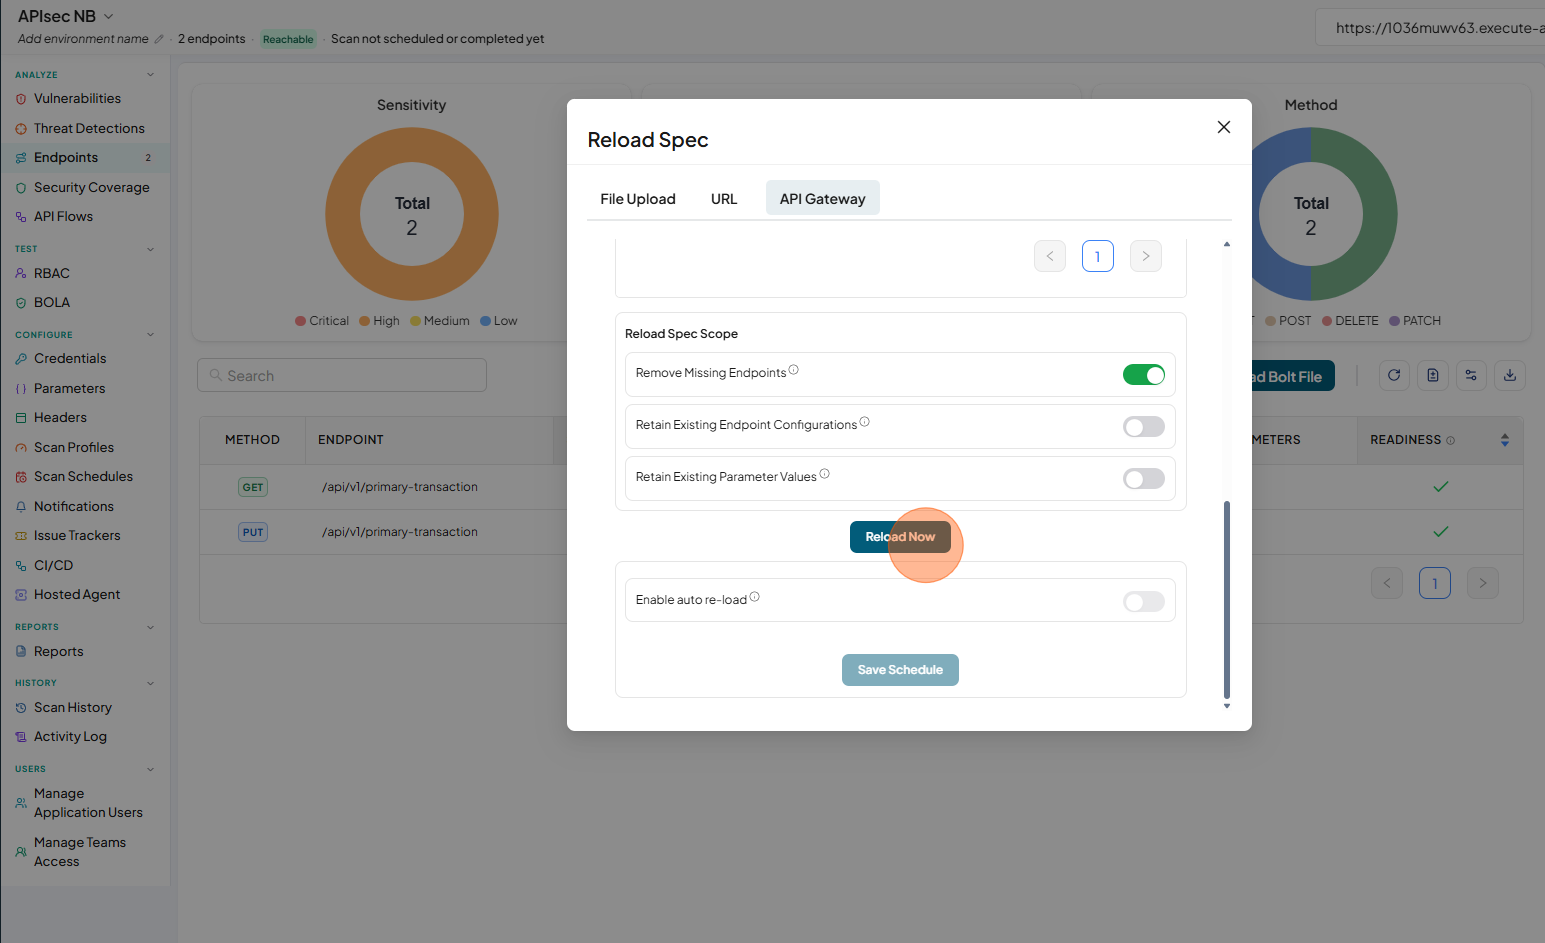
Task: Open Notifications settings
Action: coord(74,507)
